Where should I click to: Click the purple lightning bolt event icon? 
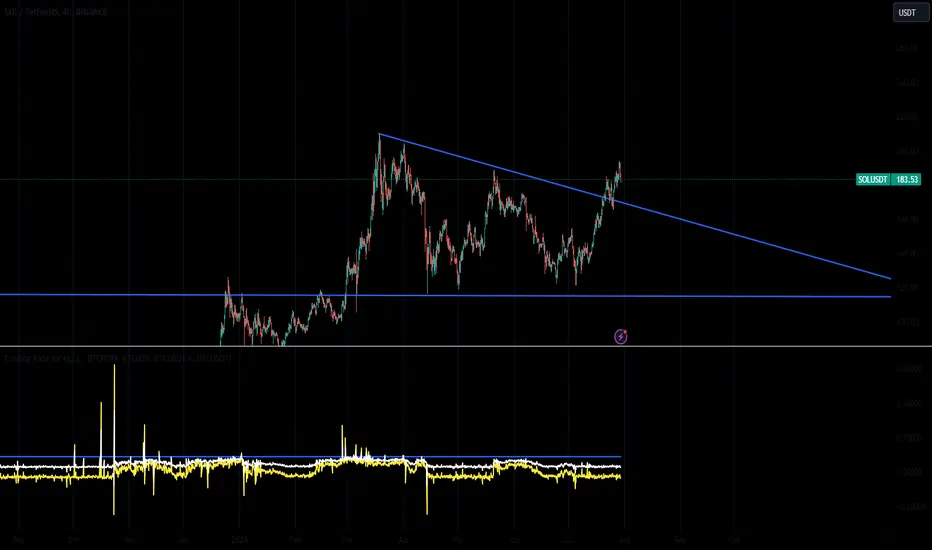pos(621,337)
